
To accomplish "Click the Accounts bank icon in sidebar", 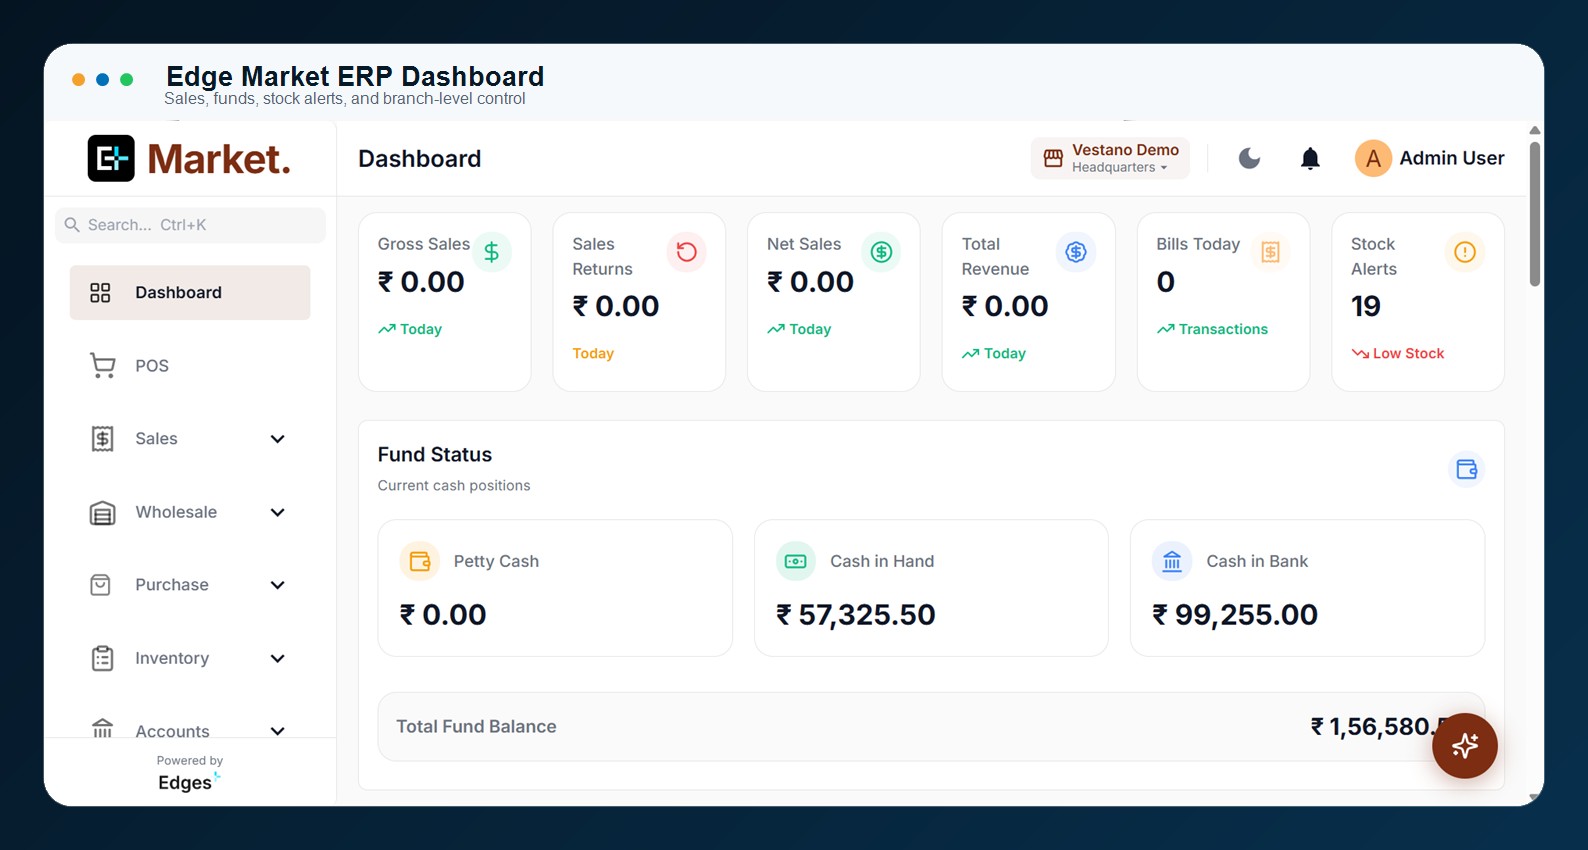I will click(x=102, y=728).
